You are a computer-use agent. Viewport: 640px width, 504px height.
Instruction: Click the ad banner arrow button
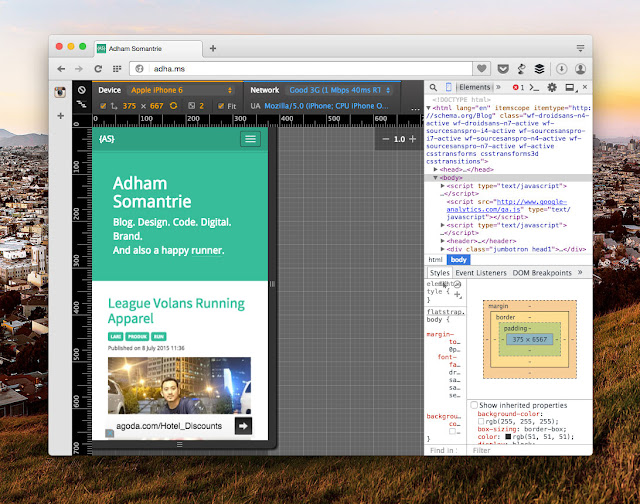(243, 426)
